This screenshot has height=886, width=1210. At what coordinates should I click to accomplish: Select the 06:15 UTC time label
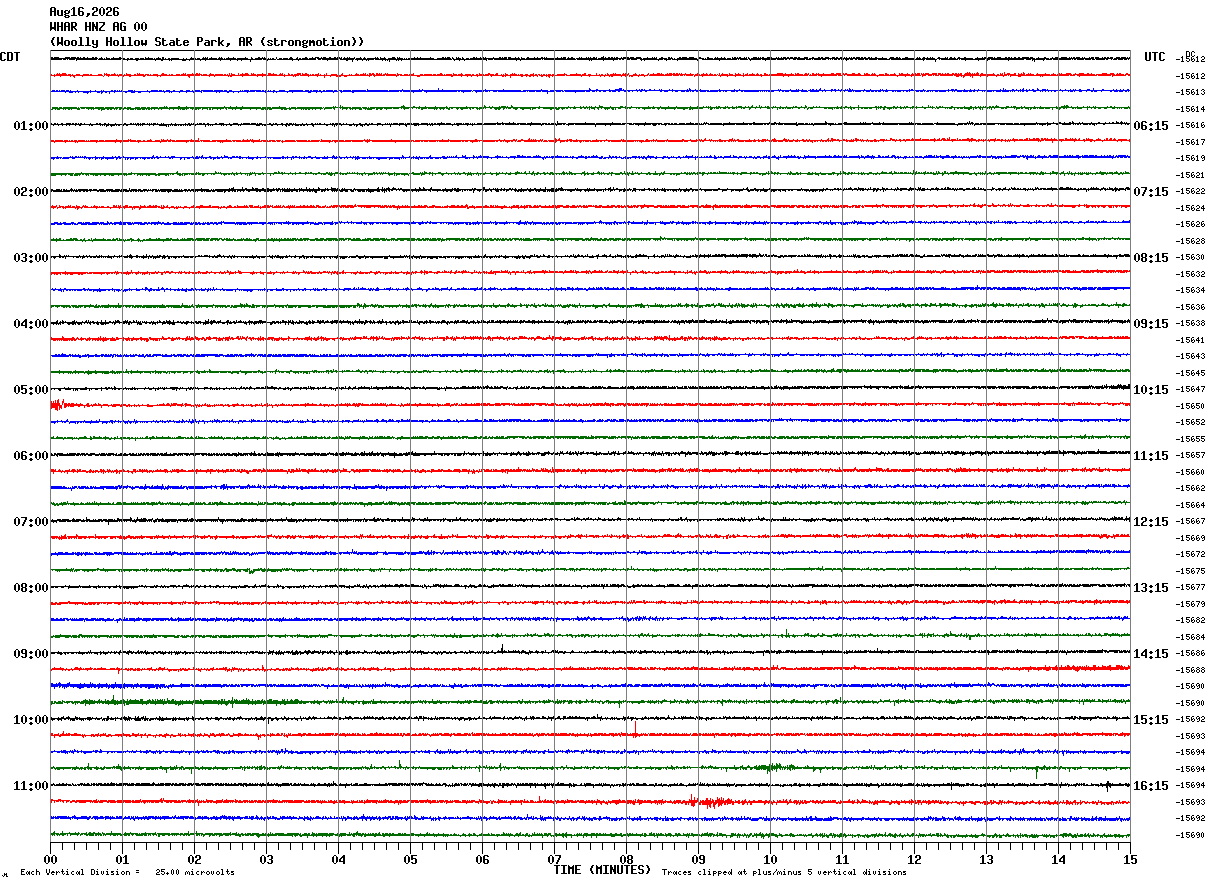[1151, 126]
